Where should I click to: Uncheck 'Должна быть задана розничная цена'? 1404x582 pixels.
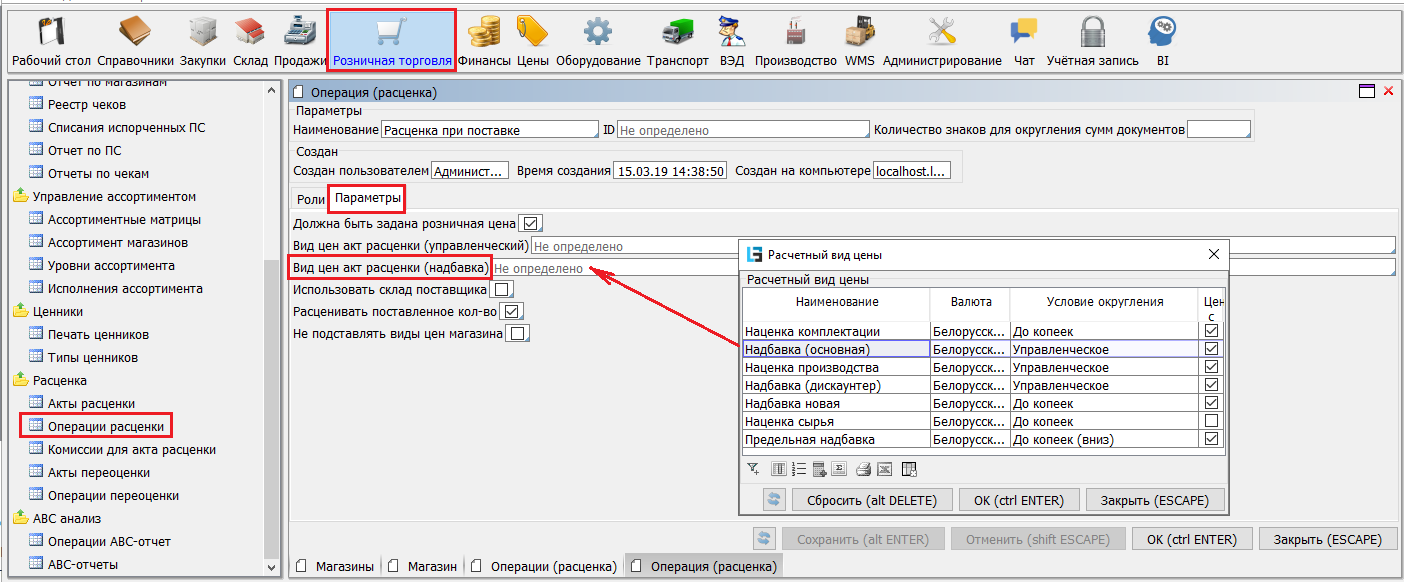click(531, 224)
